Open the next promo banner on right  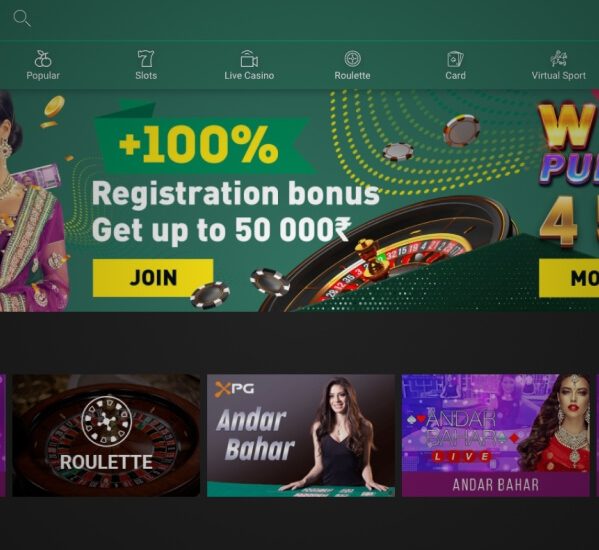pyautogui.click(x=565, y=201)
